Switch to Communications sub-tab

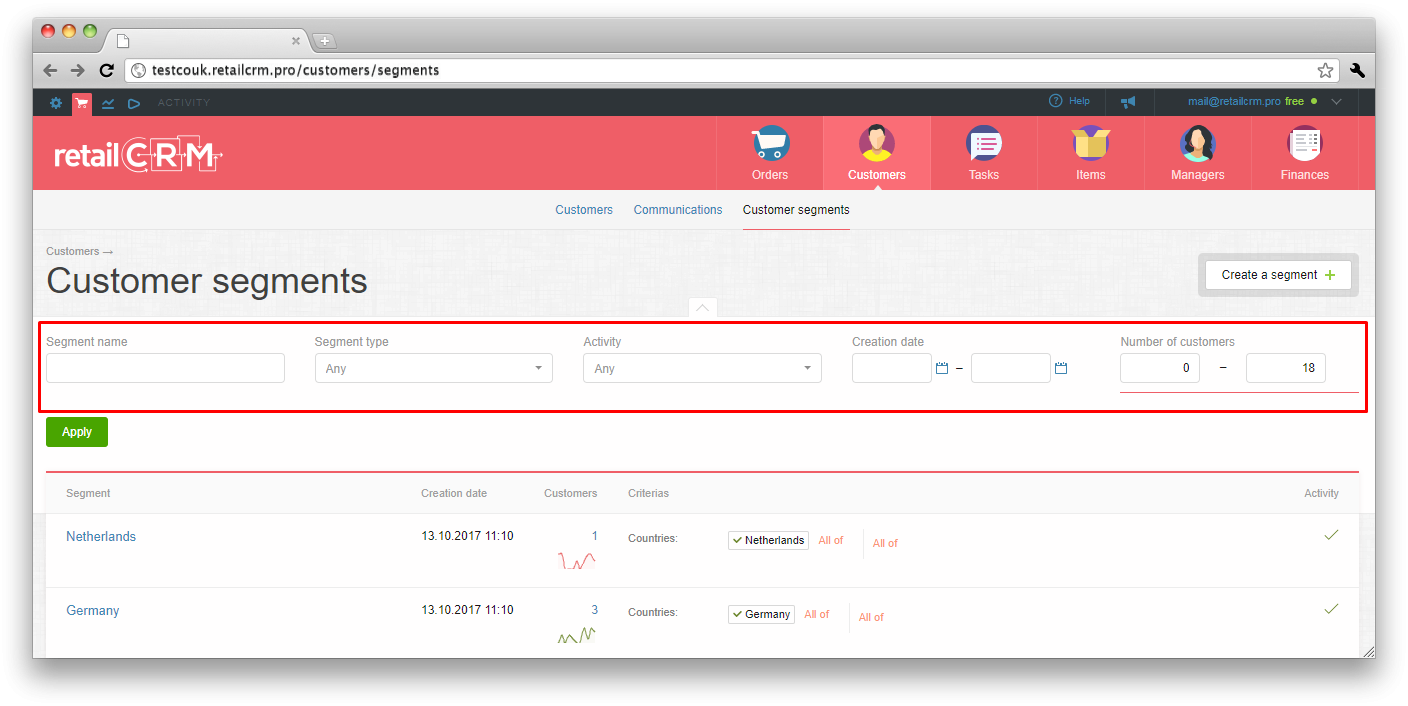pyautogui.click(x=678, y=210)
